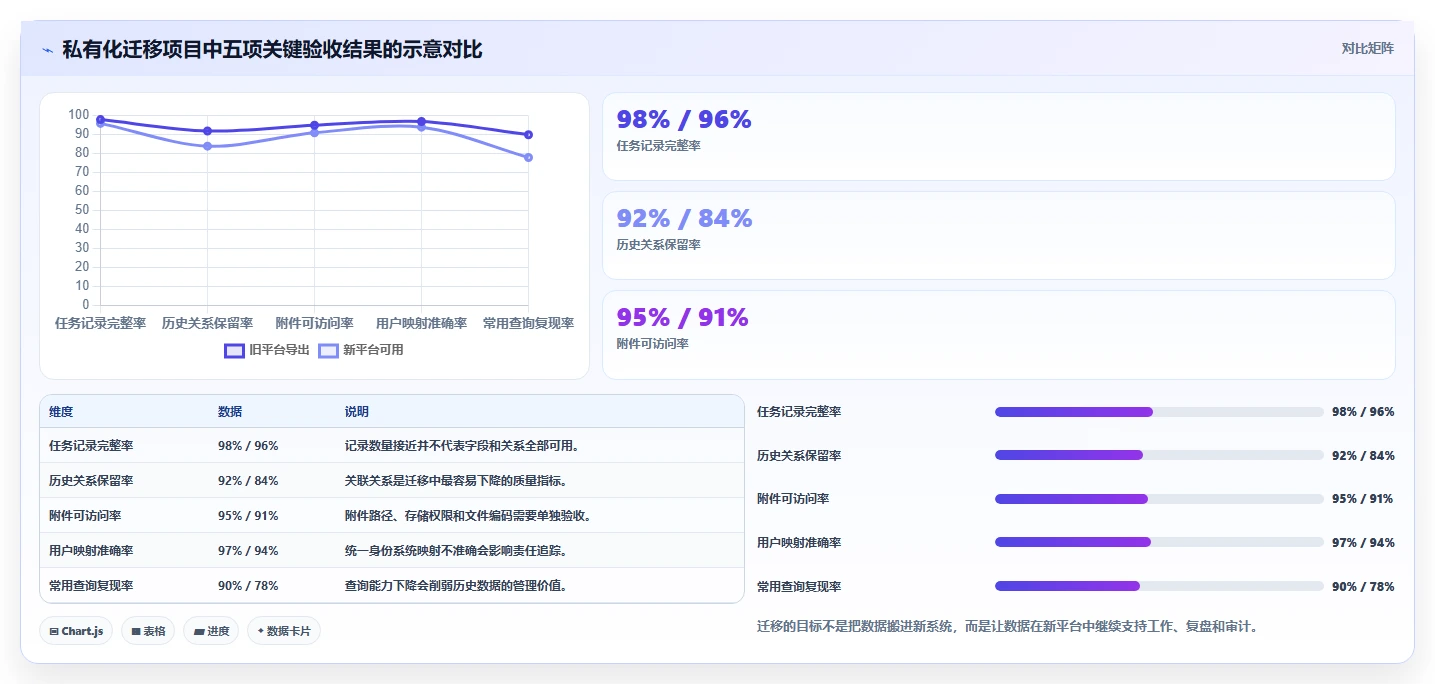Click the 任务记录完整率 chart axis label
This screenshot has height=684, width=1435.
click(100, 323)
